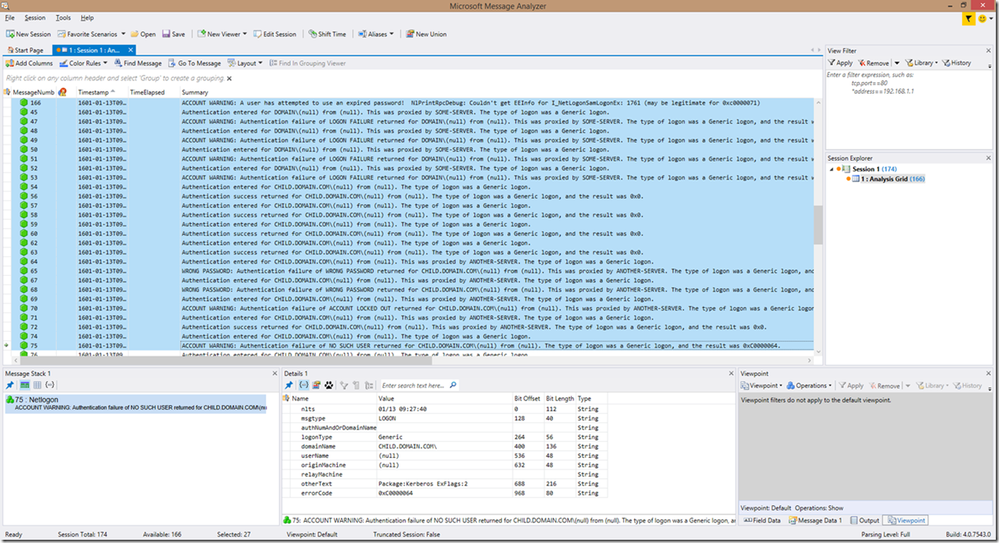Save the session with the Save button
The width and height of the screenshot is (999, 543).
[173, 34]
